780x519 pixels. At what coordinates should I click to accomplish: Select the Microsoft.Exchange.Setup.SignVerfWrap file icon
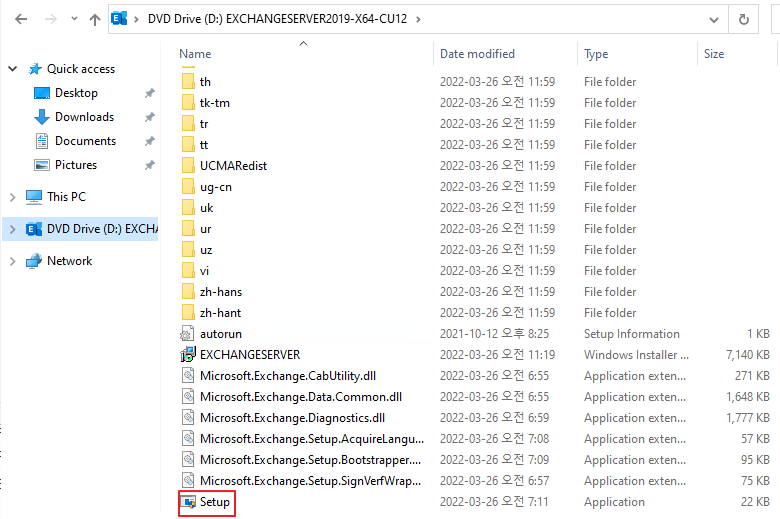click(188, 481)
